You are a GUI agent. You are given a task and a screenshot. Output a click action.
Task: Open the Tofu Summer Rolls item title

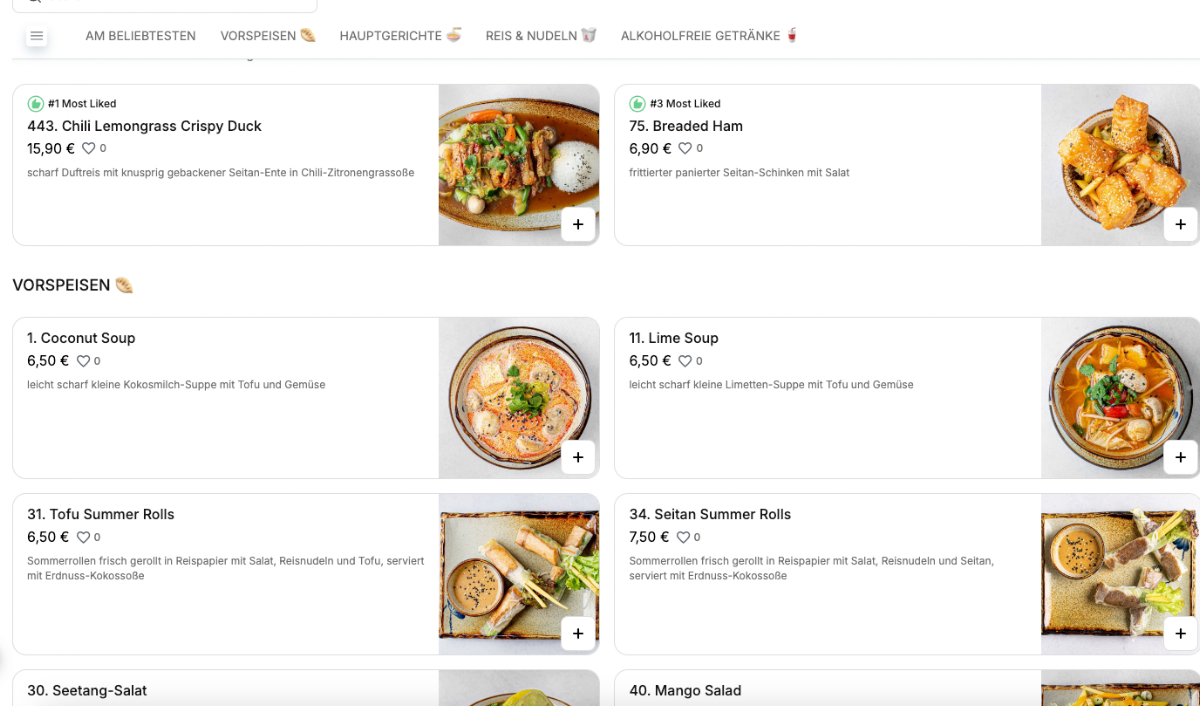coord(101,514)
